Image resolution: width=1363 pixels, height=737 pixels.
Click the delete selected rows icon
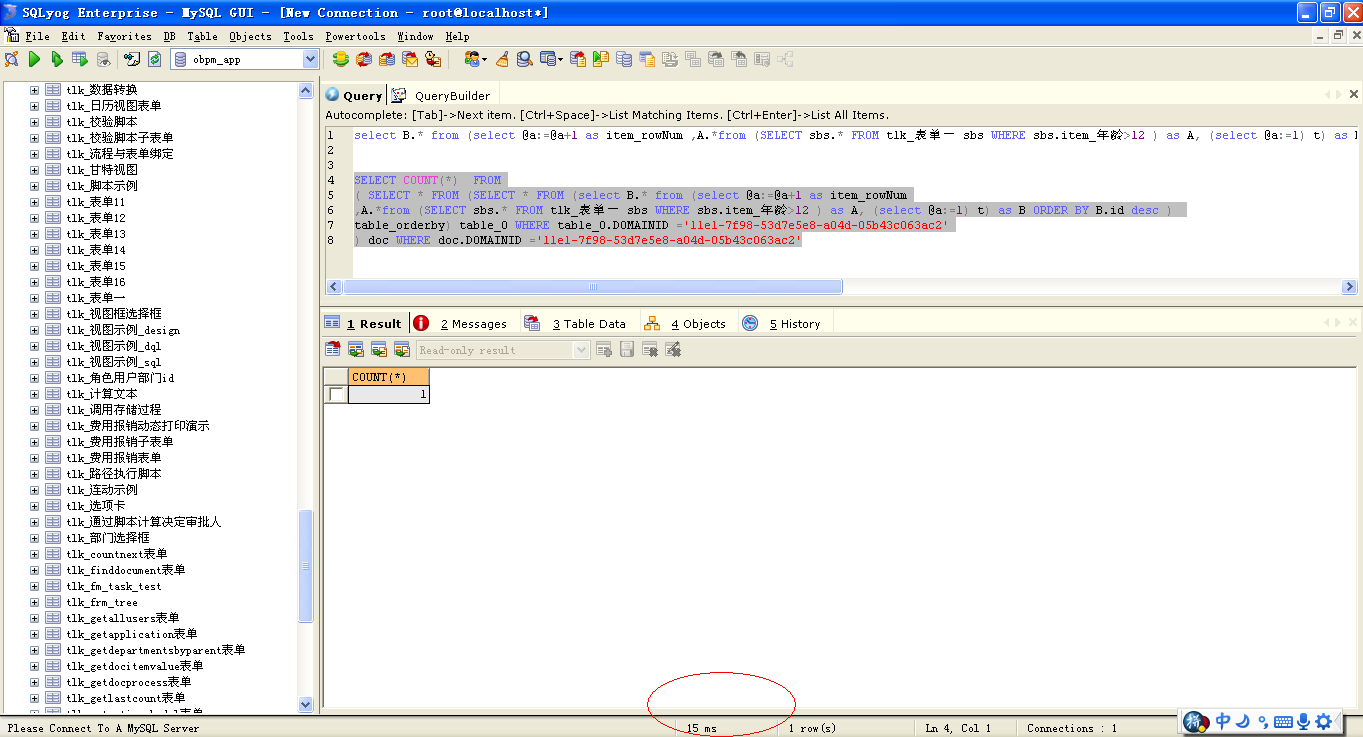point(650,349)
